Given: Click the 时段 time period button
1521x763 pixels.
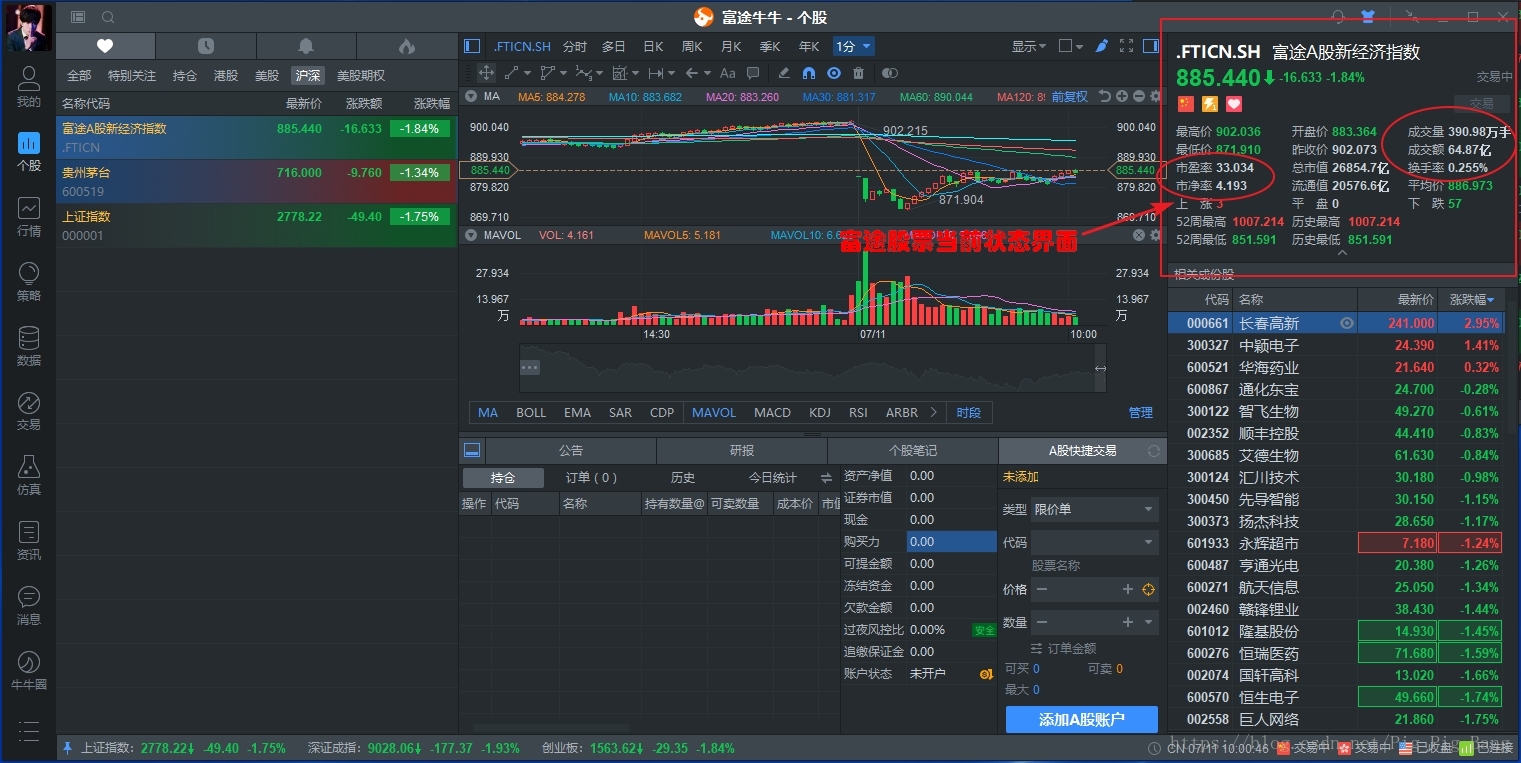Looking at the screenshot, I should [x=969, y=412].
